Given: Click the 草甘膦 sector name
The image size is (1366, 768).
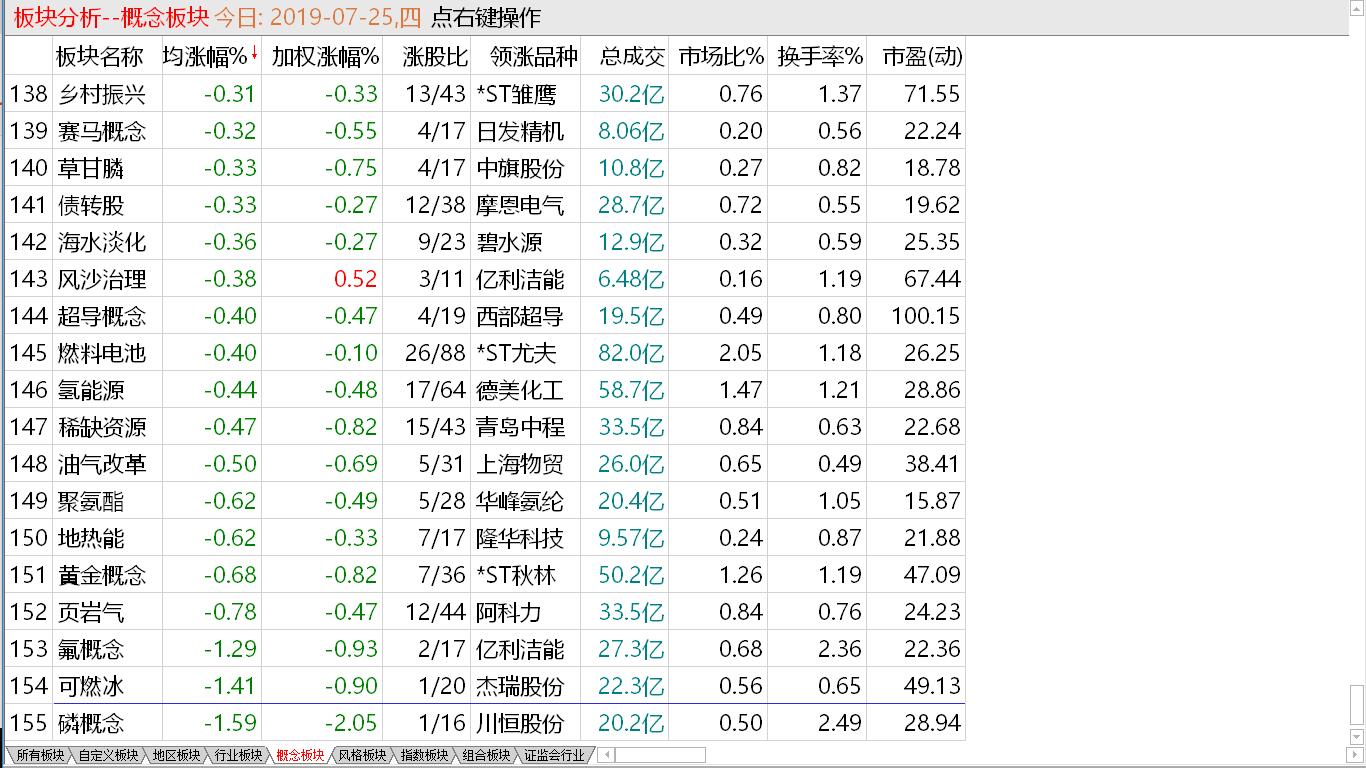Looking at the screenshot, I should pyautogui.click(x=91, y=168).
